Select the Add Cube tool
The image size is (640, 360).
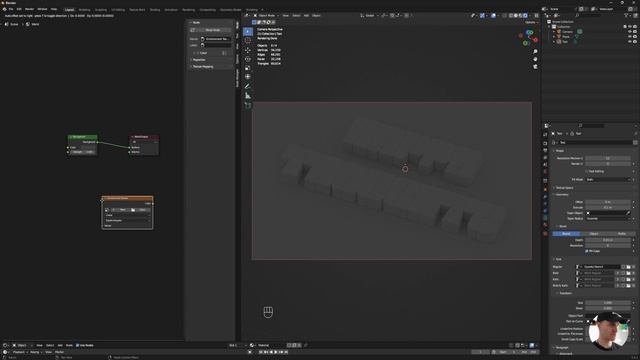(248, 105)
